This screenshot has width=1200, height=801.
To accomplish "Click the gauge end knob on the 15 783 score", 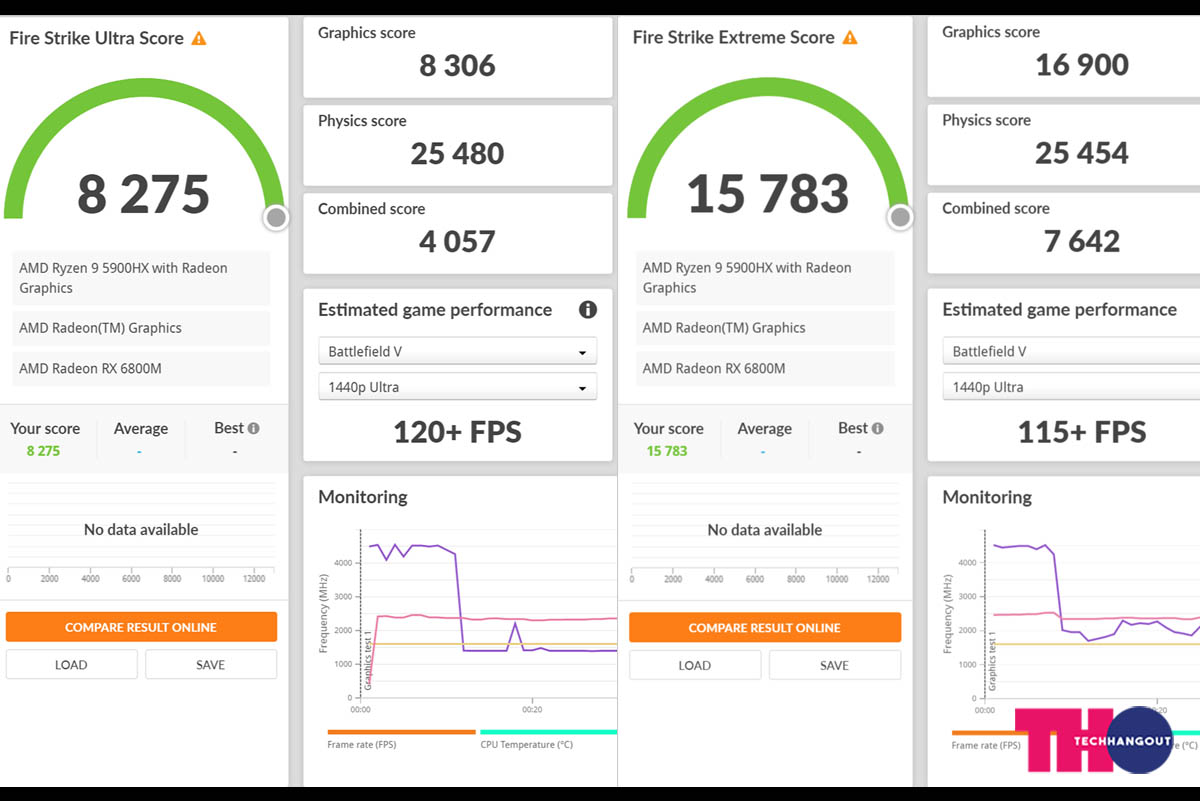I will 900,217.
